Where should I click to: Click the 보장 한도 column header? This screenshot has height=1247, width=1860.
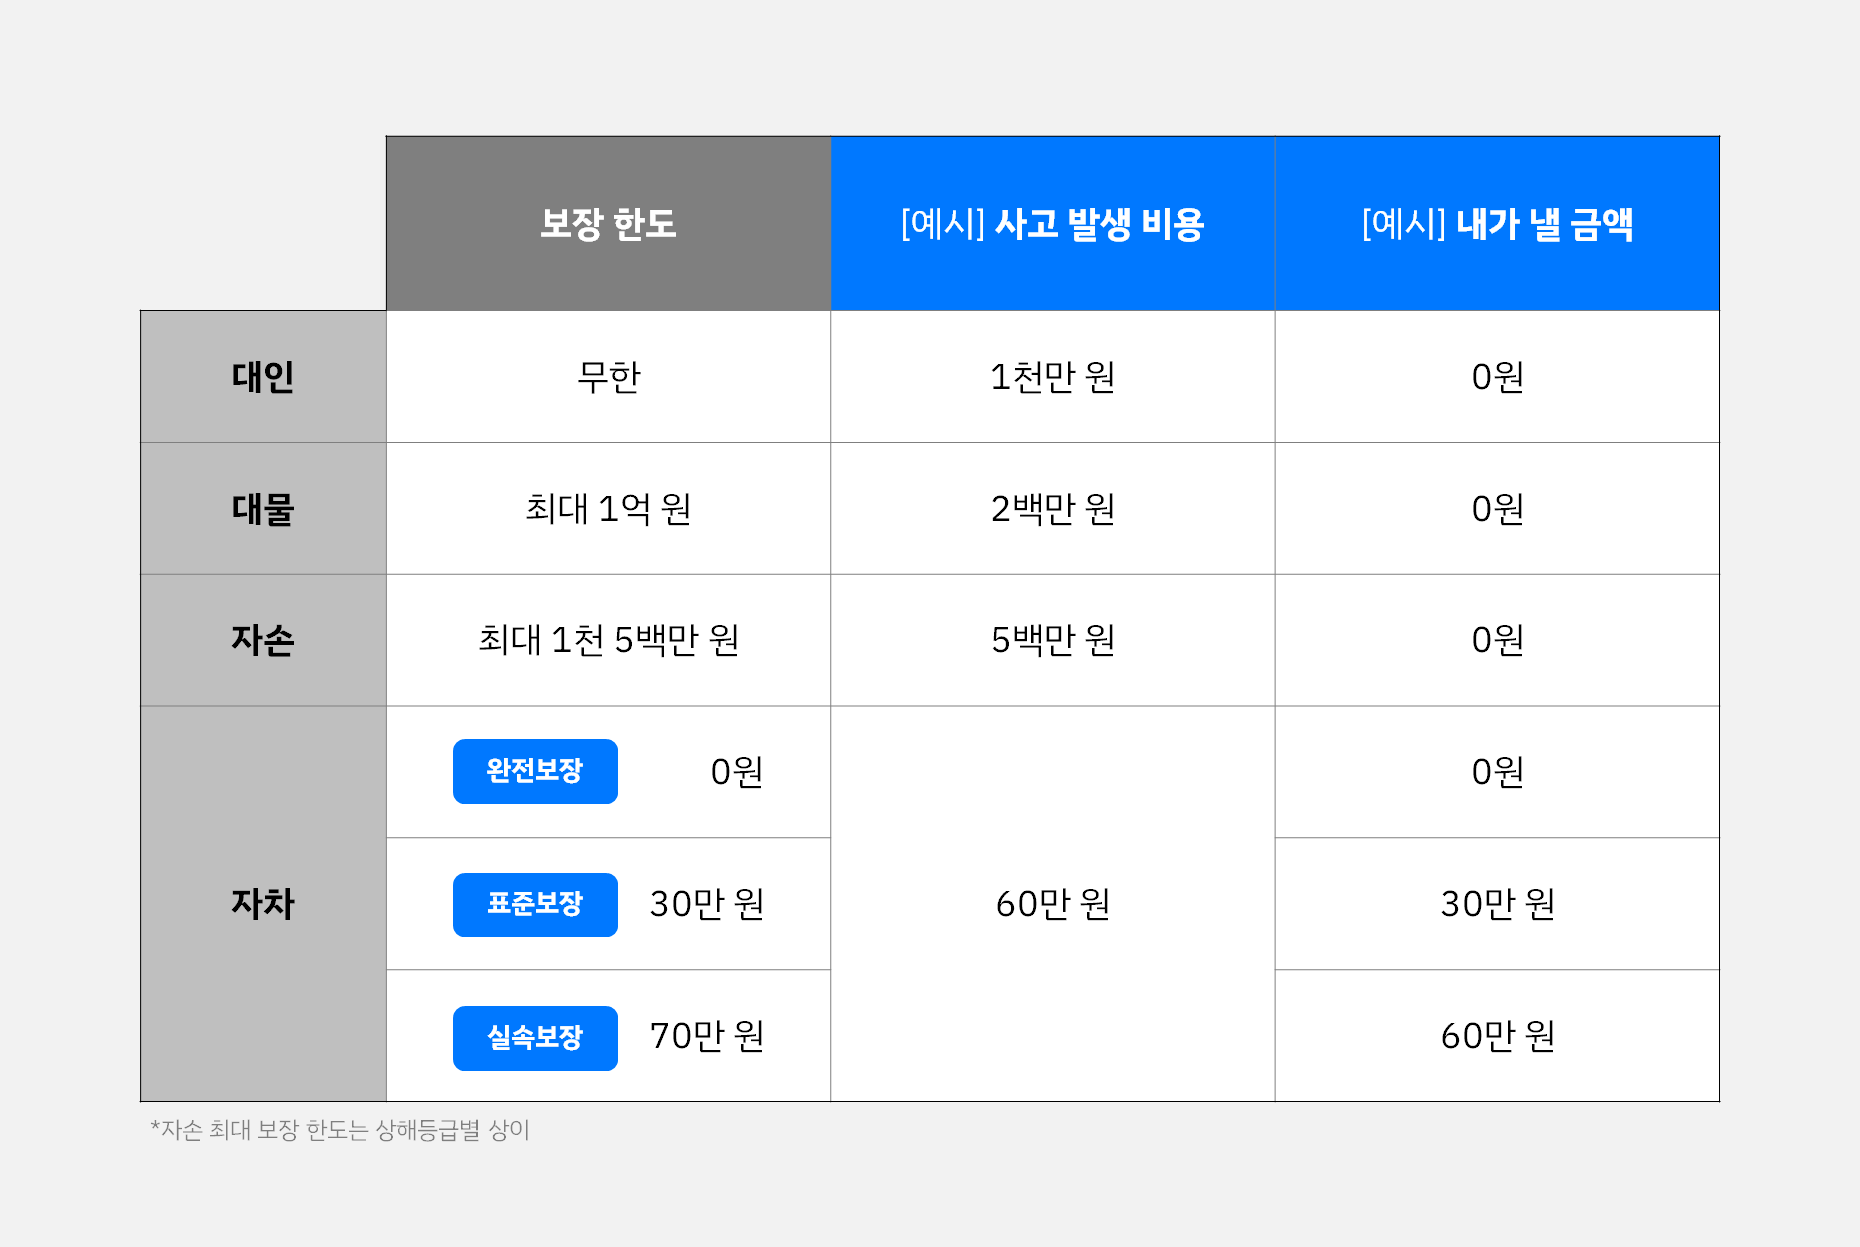point(608,223)
